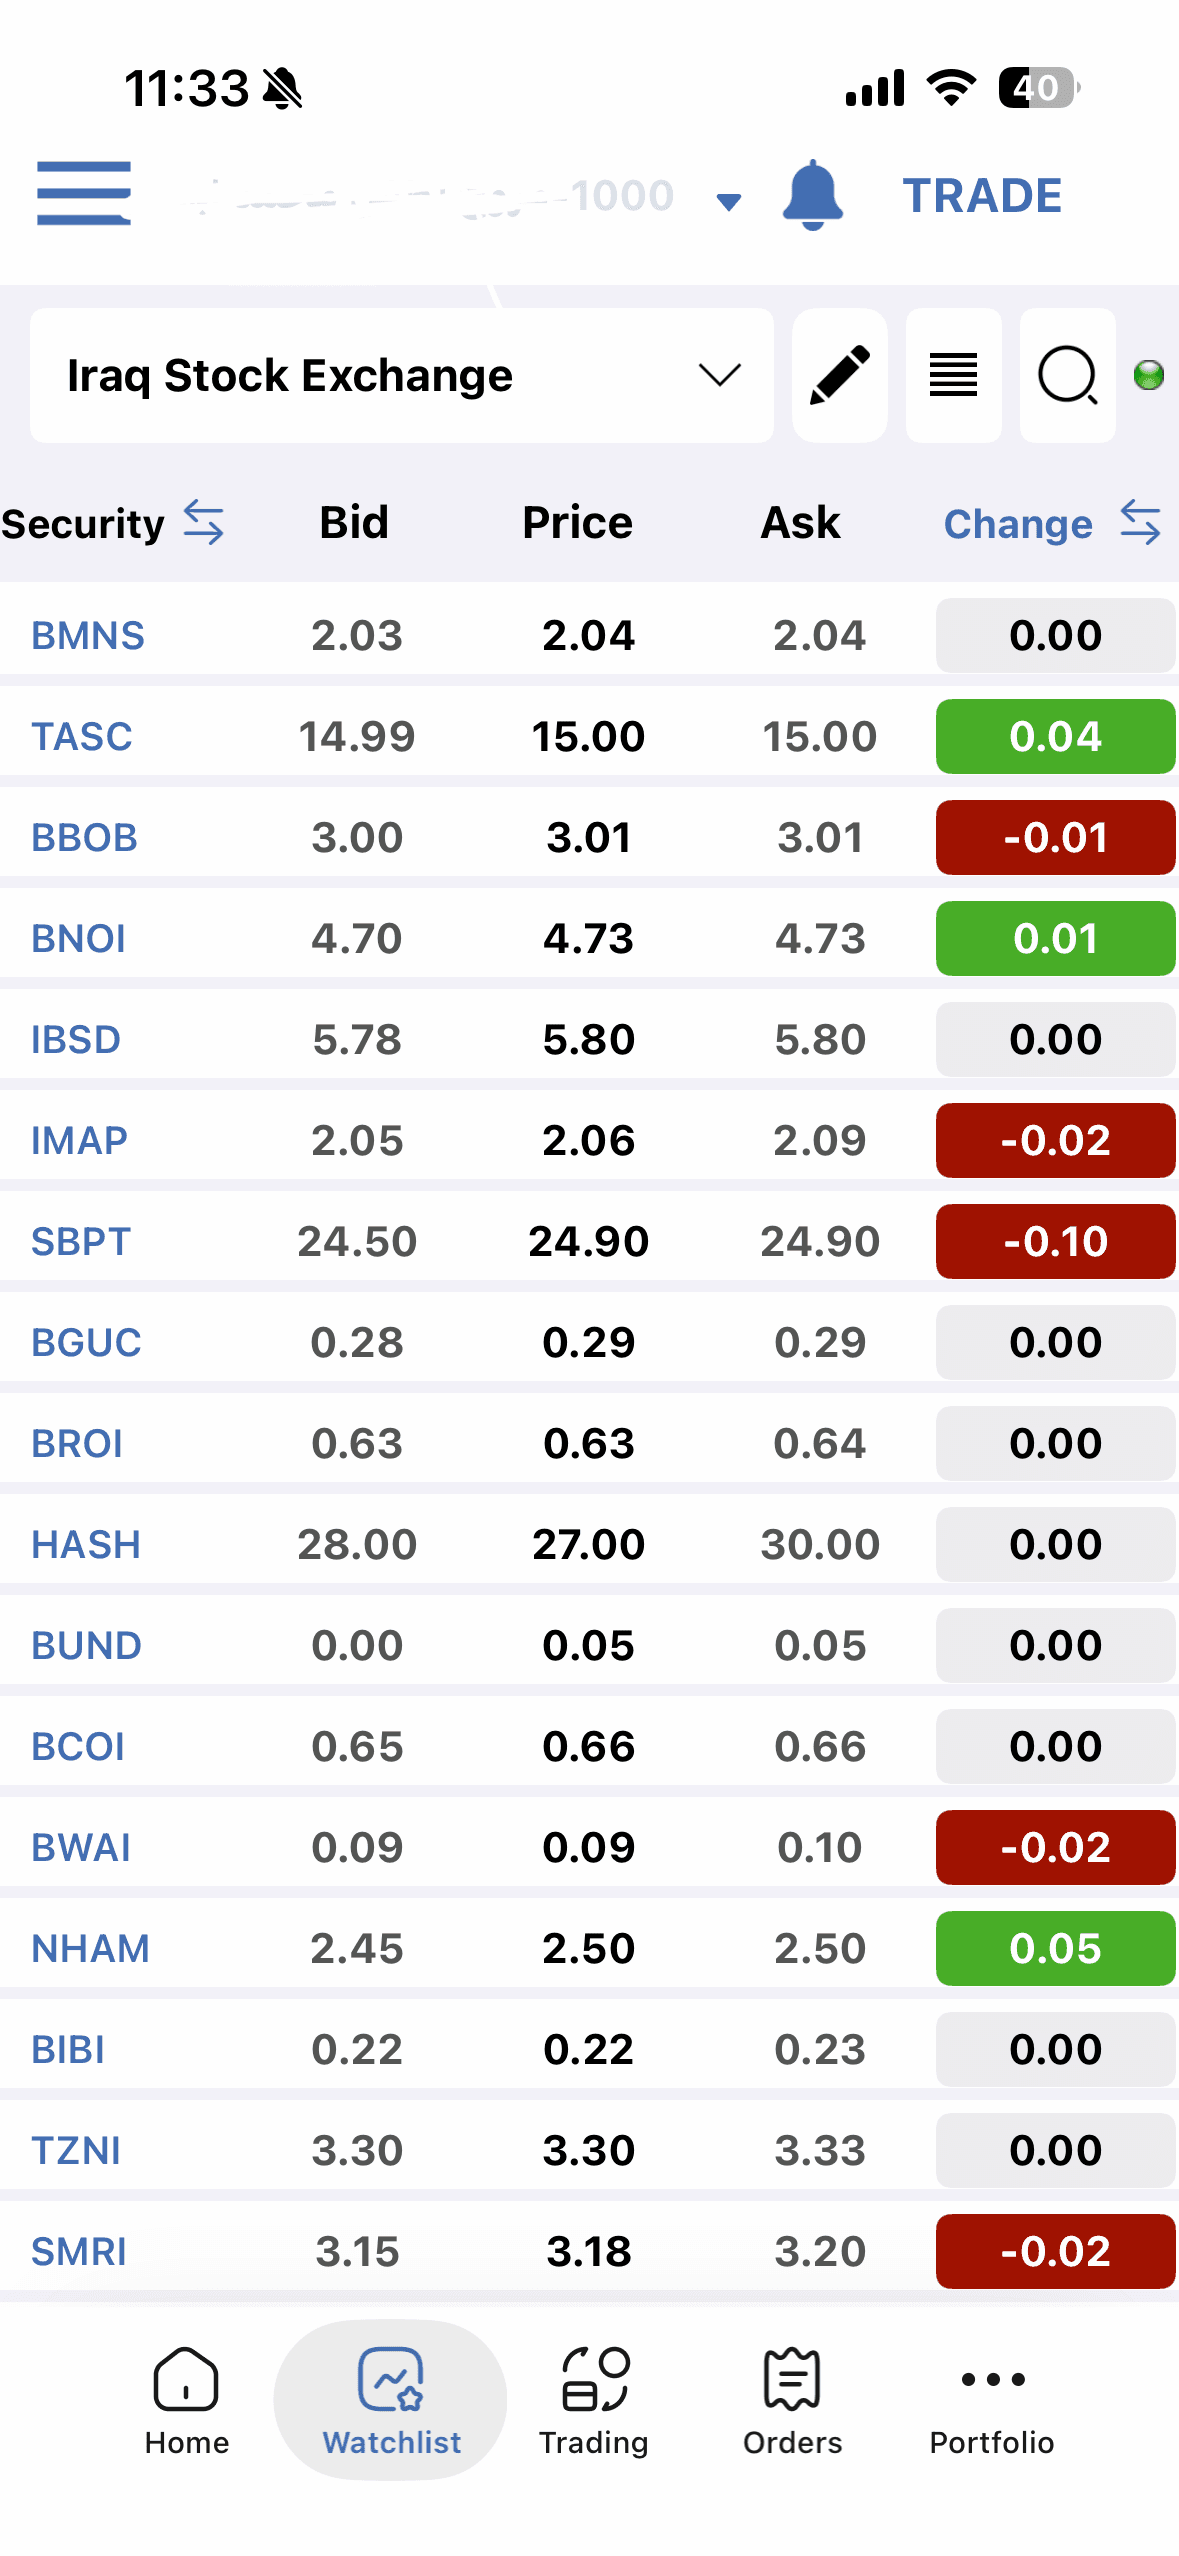Image resolution: width=1179 pixels, height=2556 pixels.
Task: Tap the cellular signal bars
Action: (x=875, y=88)
